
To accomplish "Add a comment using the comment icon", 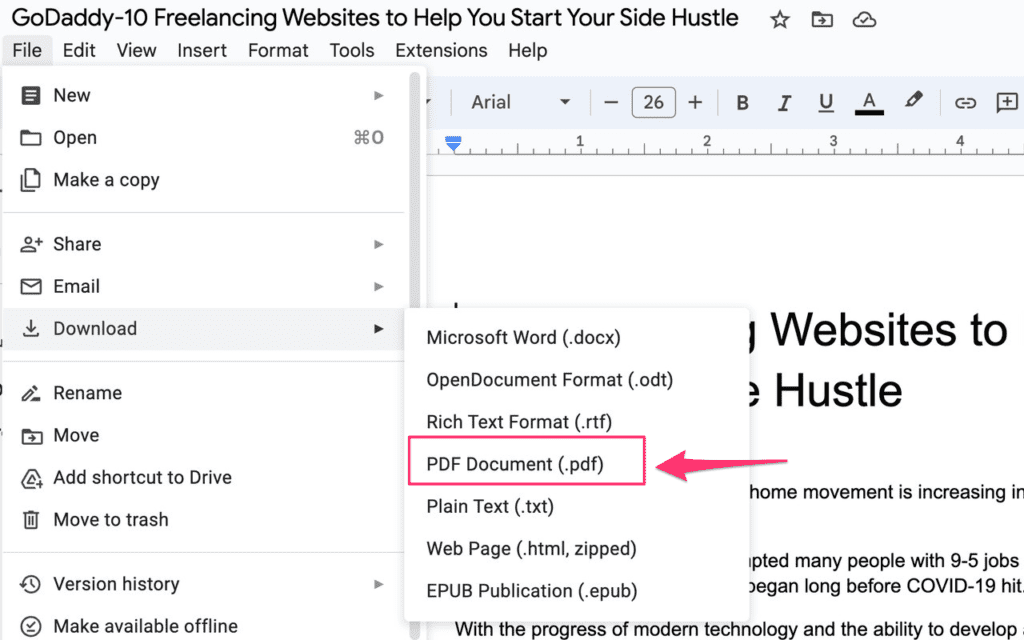I will [1007, 103].
